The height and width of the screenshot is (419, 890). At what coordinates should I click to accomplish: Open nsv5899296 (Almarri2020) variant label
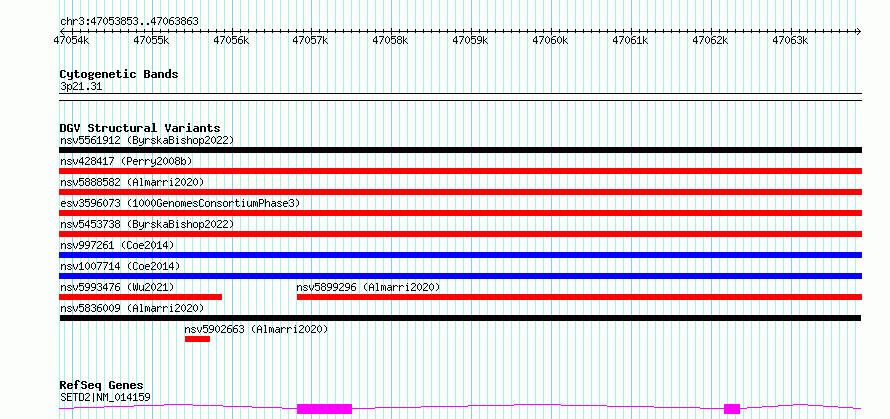click(368, 287)
